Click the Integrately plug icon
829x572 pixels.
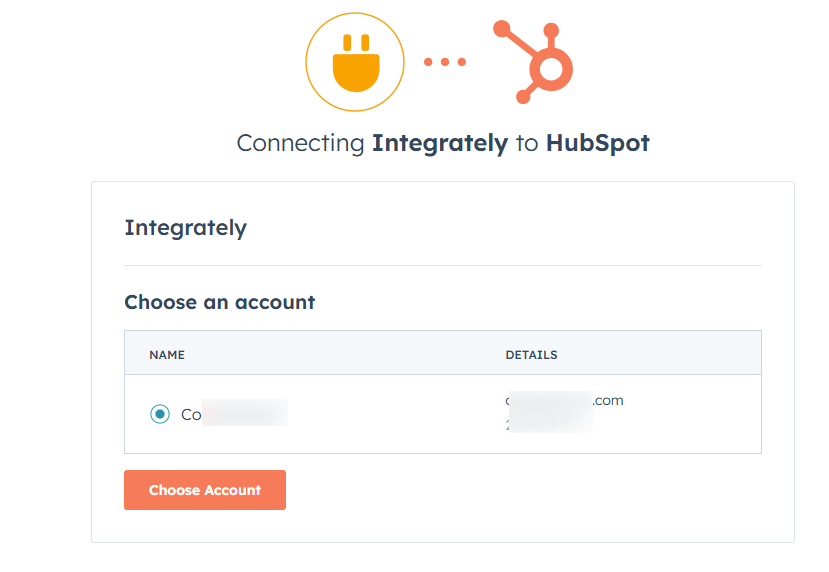tap(354, 61)
